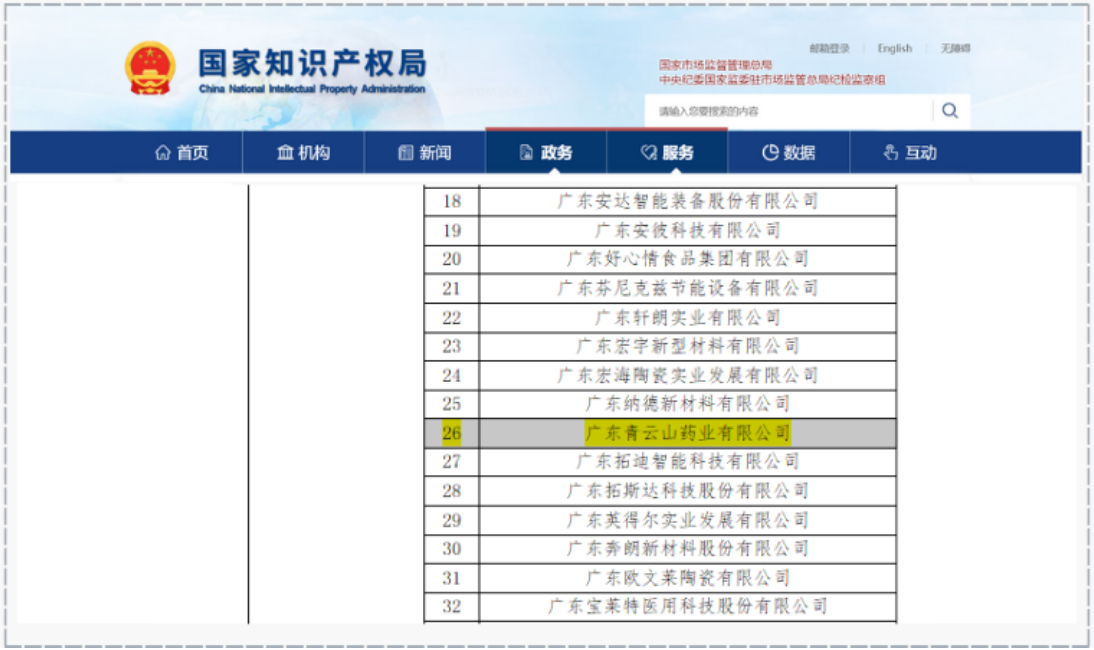Image resolution: width=1094 pixels, height=650 pixels.
Task: Click the national emblem logo
Action: 150,68
